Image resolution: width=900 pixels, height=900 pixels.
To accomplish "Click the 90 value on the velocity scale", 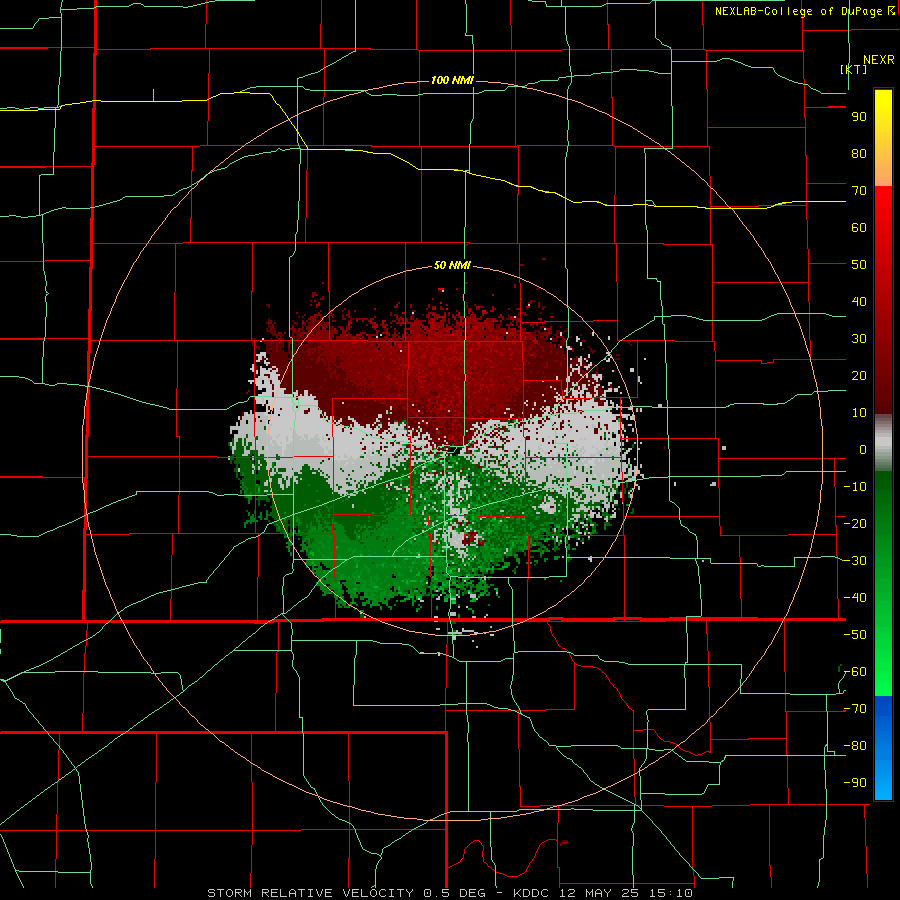I will point(859,117).
